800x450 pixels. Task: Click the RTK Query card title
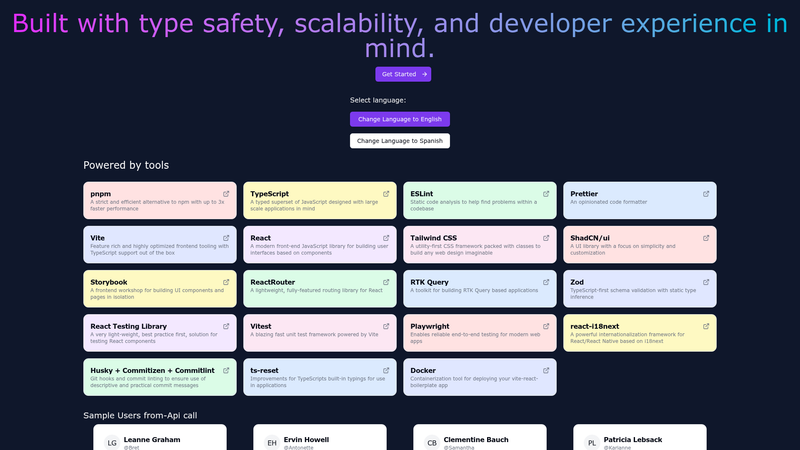430,282
